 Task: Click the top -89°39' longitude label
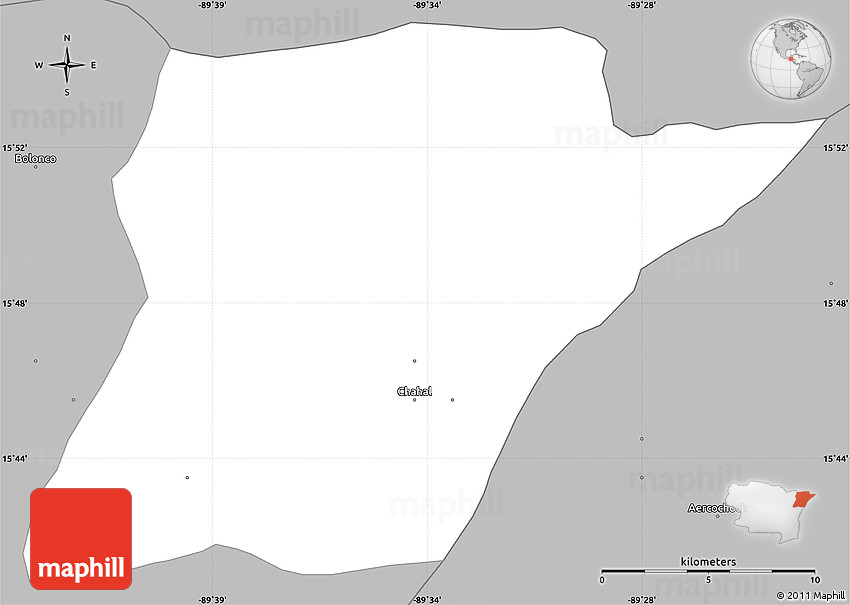click(x=212, y=6)
